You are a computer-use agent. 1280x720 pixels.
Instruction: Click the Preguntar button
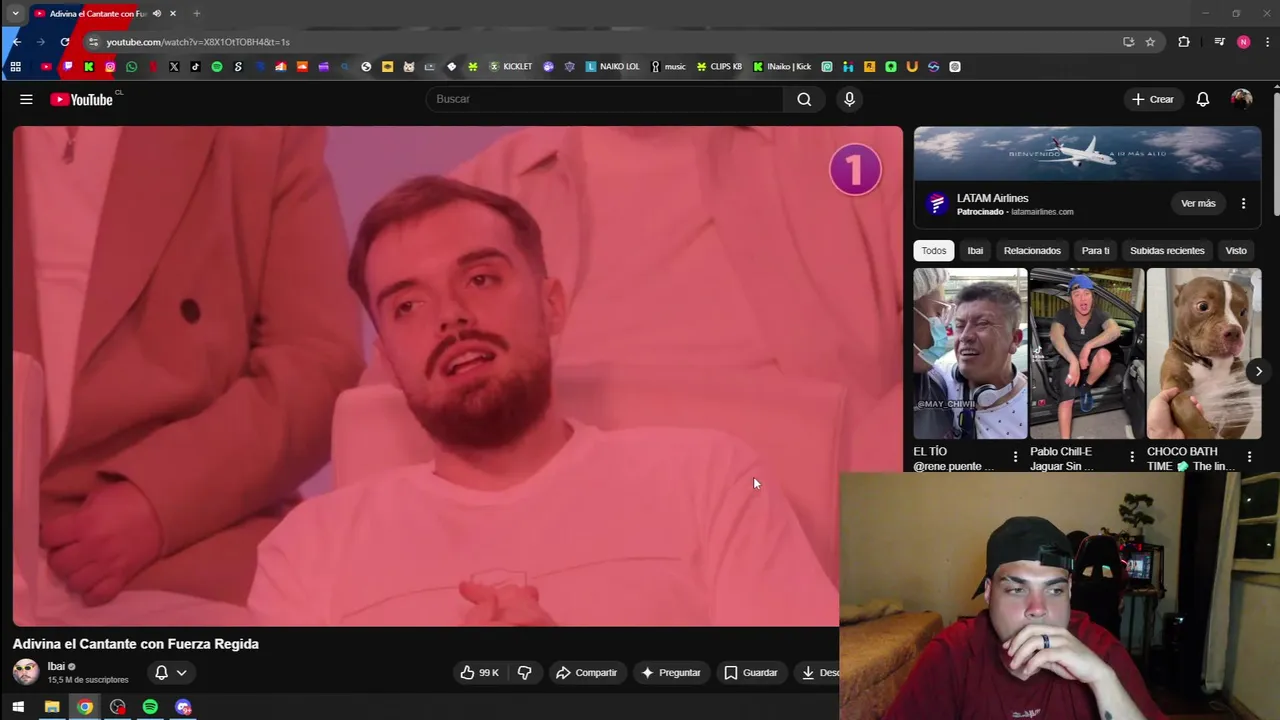(671, 673)
